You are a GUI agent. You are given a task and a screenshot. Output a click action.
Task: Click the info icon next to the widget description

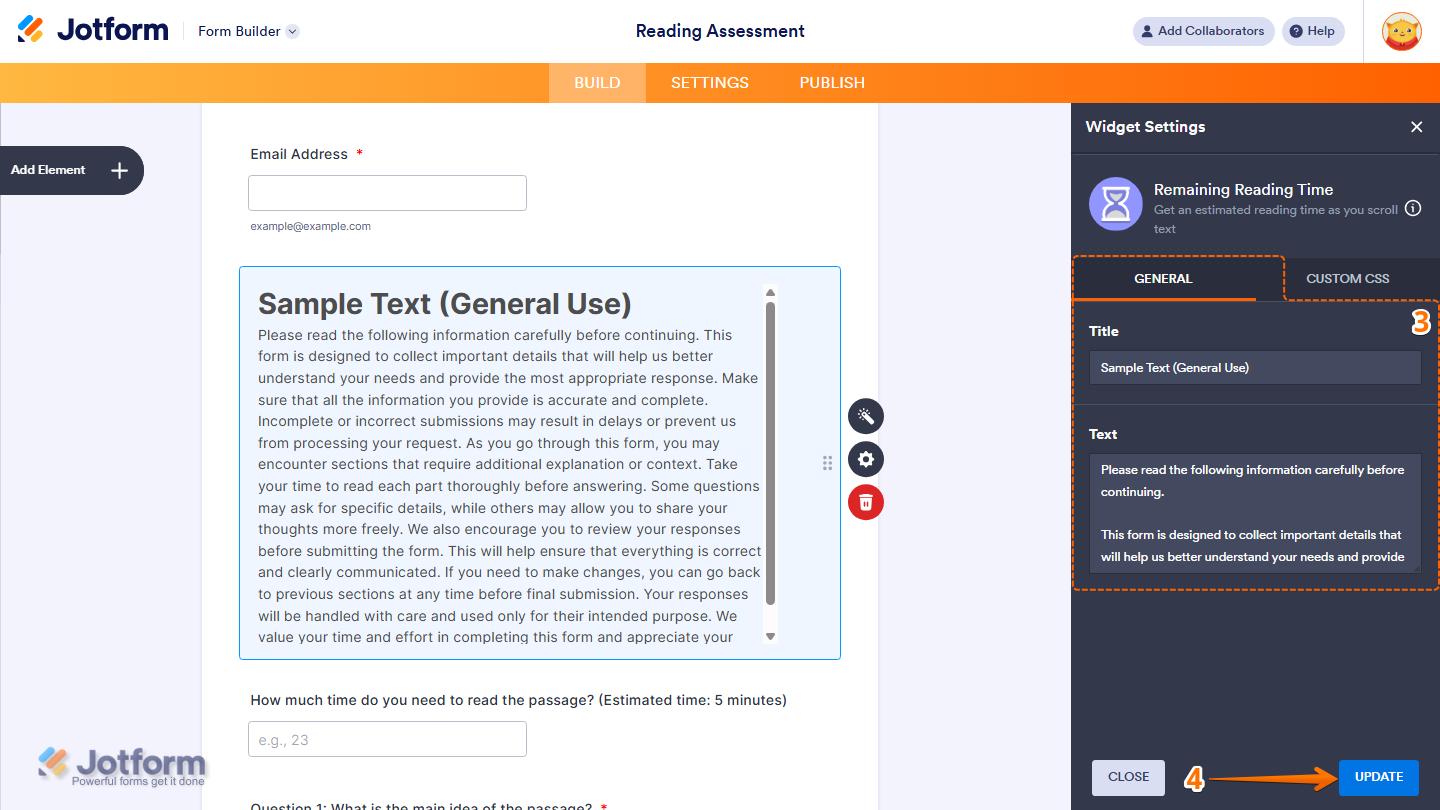click(x=1412, y=208)
